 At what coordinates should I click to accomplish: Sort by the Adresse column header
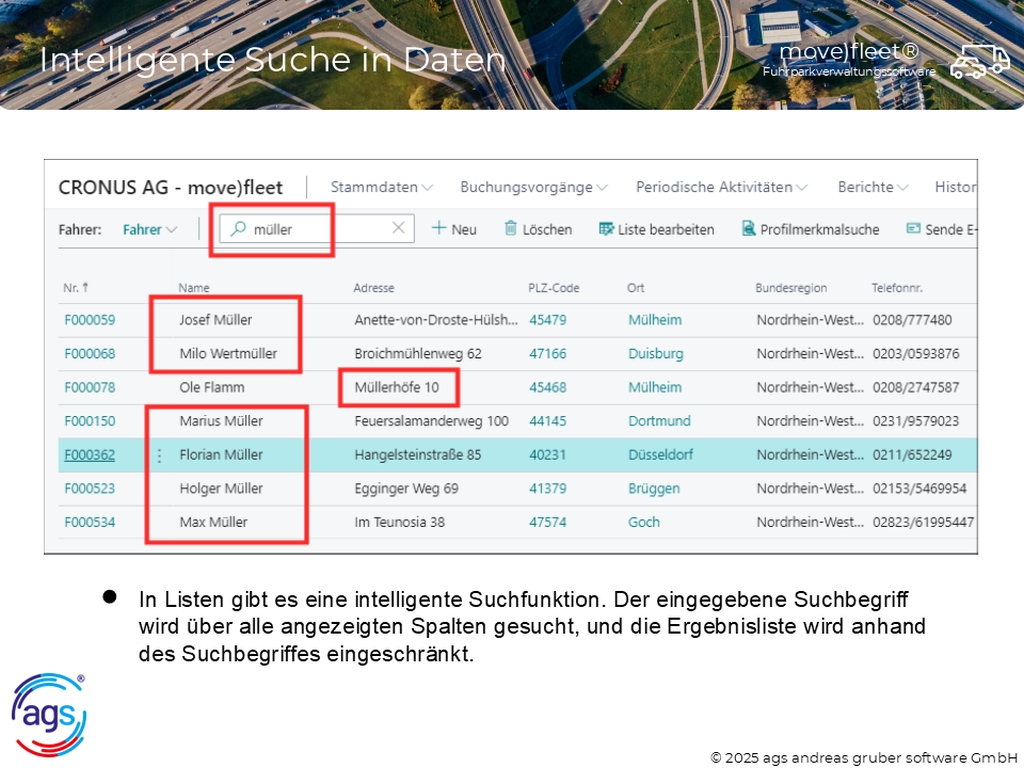374,288
